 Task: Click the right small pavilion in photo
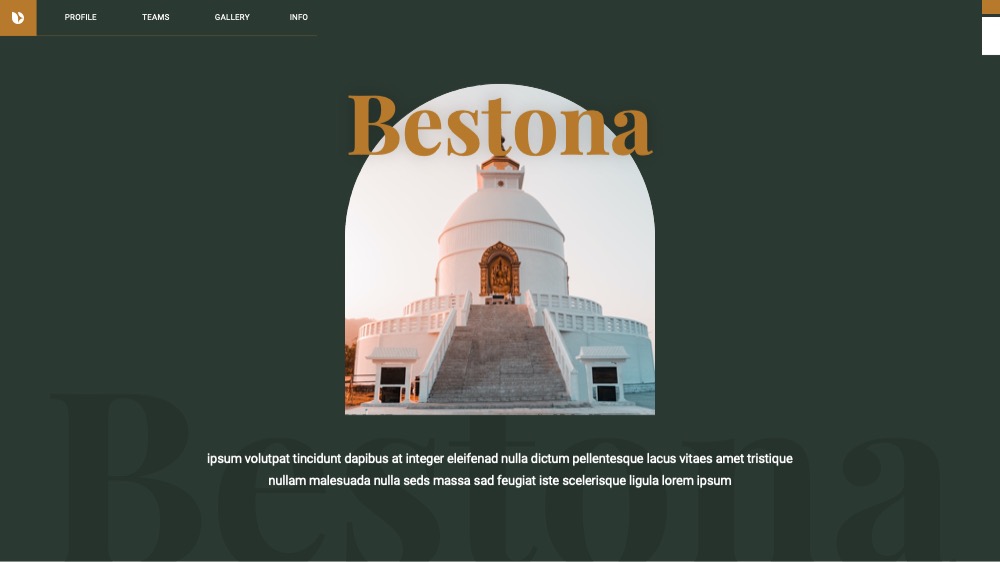click(x=603, y=374)
